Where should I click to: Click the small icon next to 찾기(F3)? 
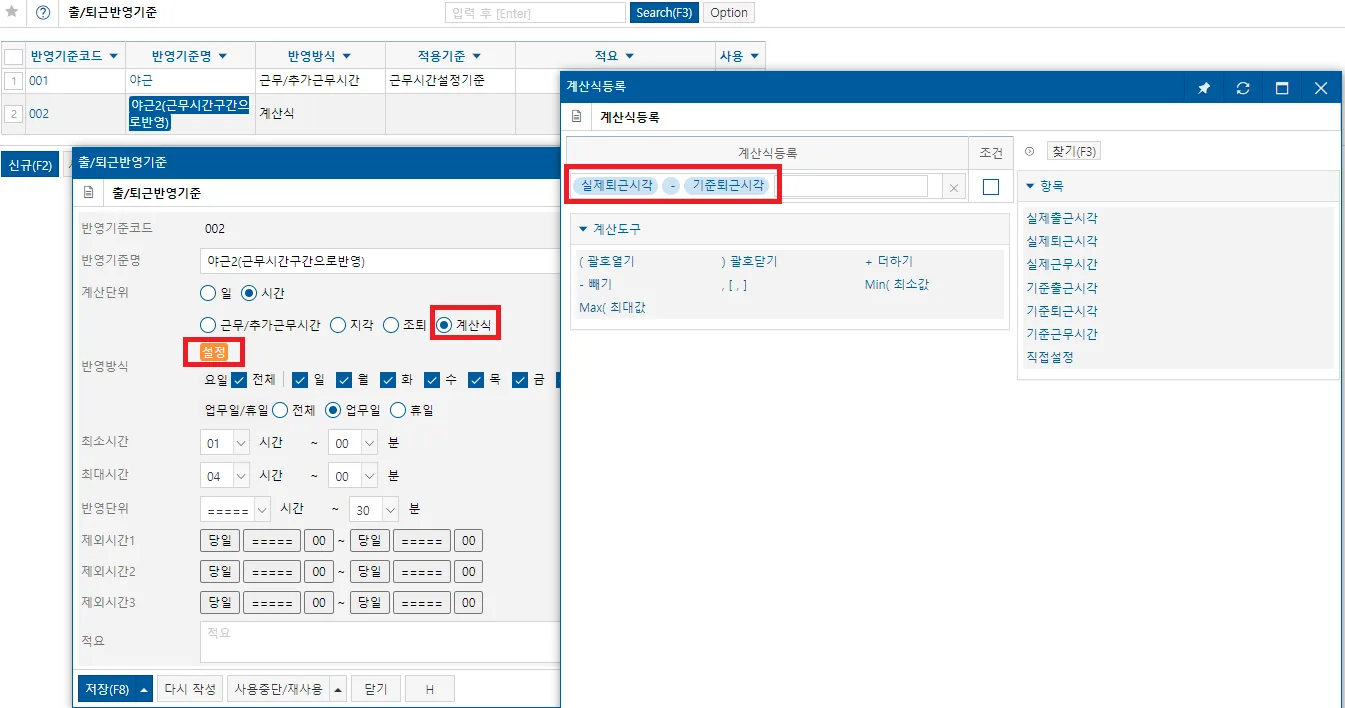pos(1030,152)
